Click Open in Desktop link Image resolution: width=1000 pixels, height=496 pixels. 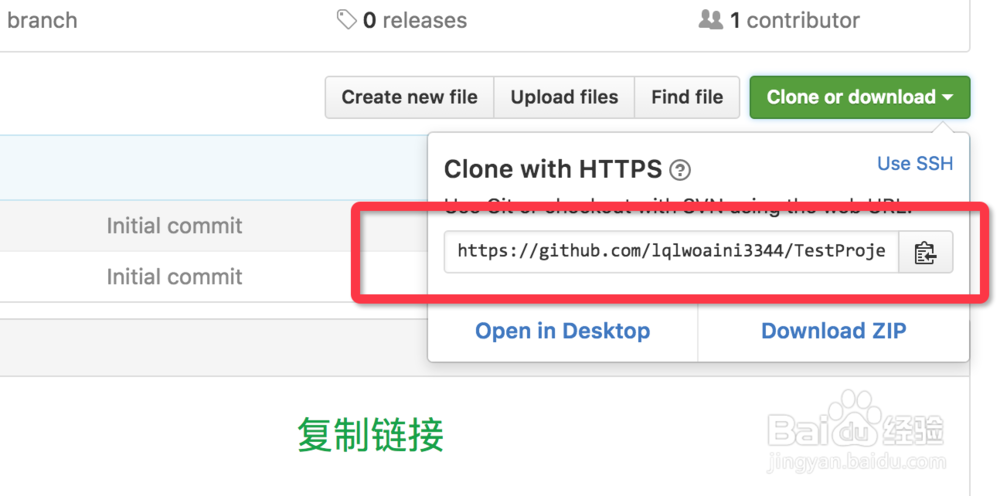[x=562, y=331]
